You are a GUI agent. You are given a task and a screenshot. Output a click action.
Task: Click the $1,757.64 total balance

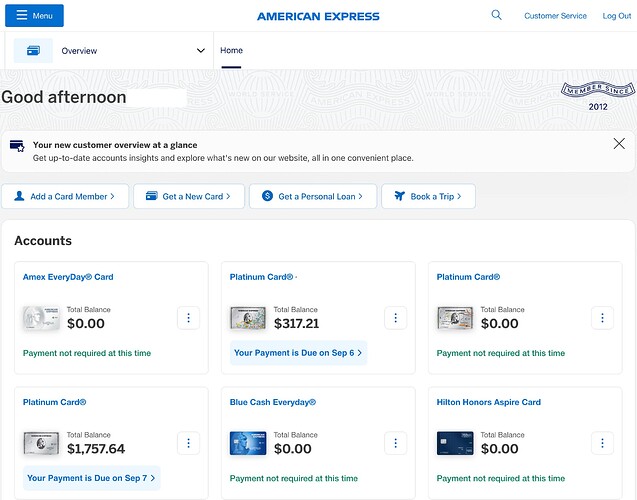[96, 449]
